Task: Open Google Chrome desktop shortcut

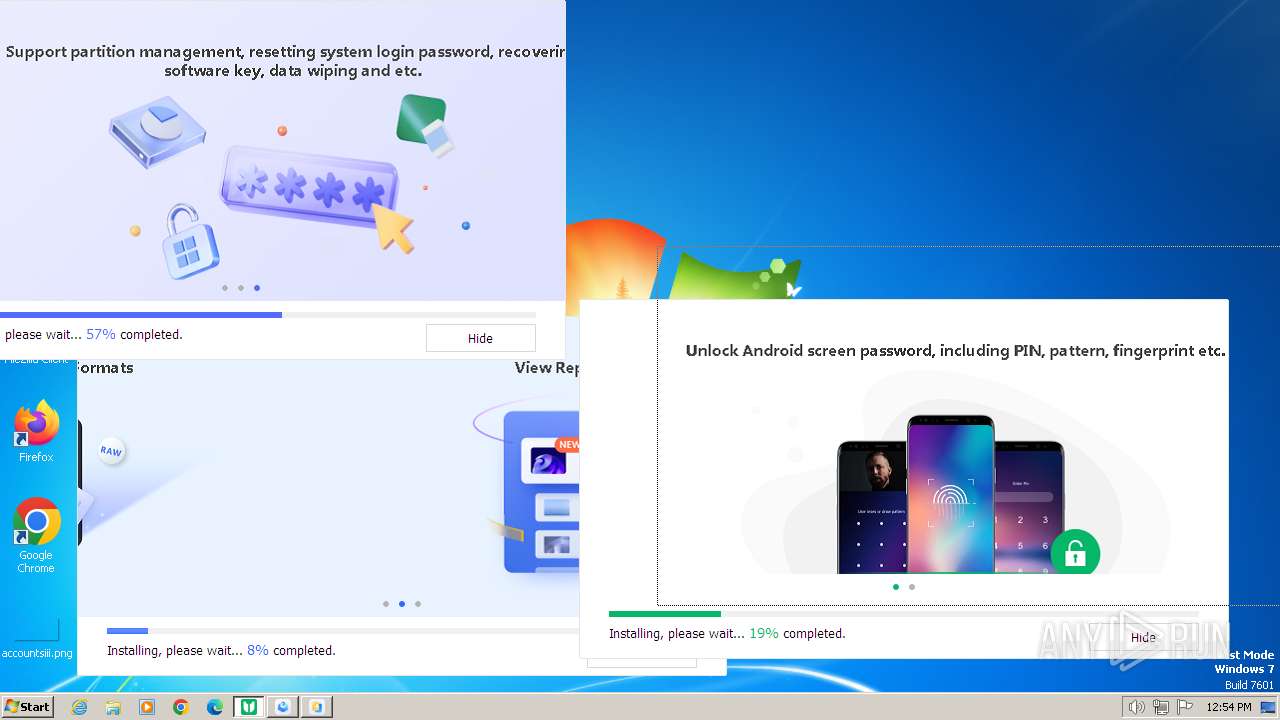Action: point(36,535)
